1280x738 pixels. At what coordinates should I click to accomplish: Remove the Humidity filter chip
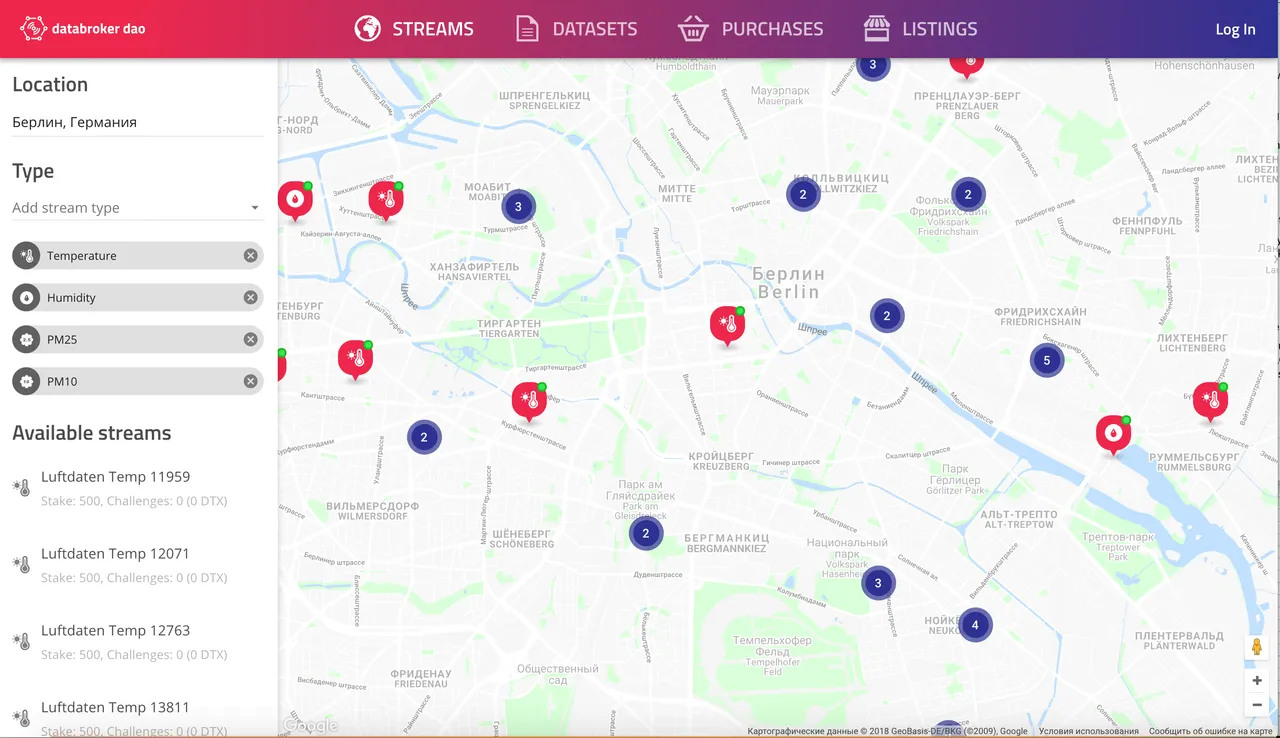(251, 298)
